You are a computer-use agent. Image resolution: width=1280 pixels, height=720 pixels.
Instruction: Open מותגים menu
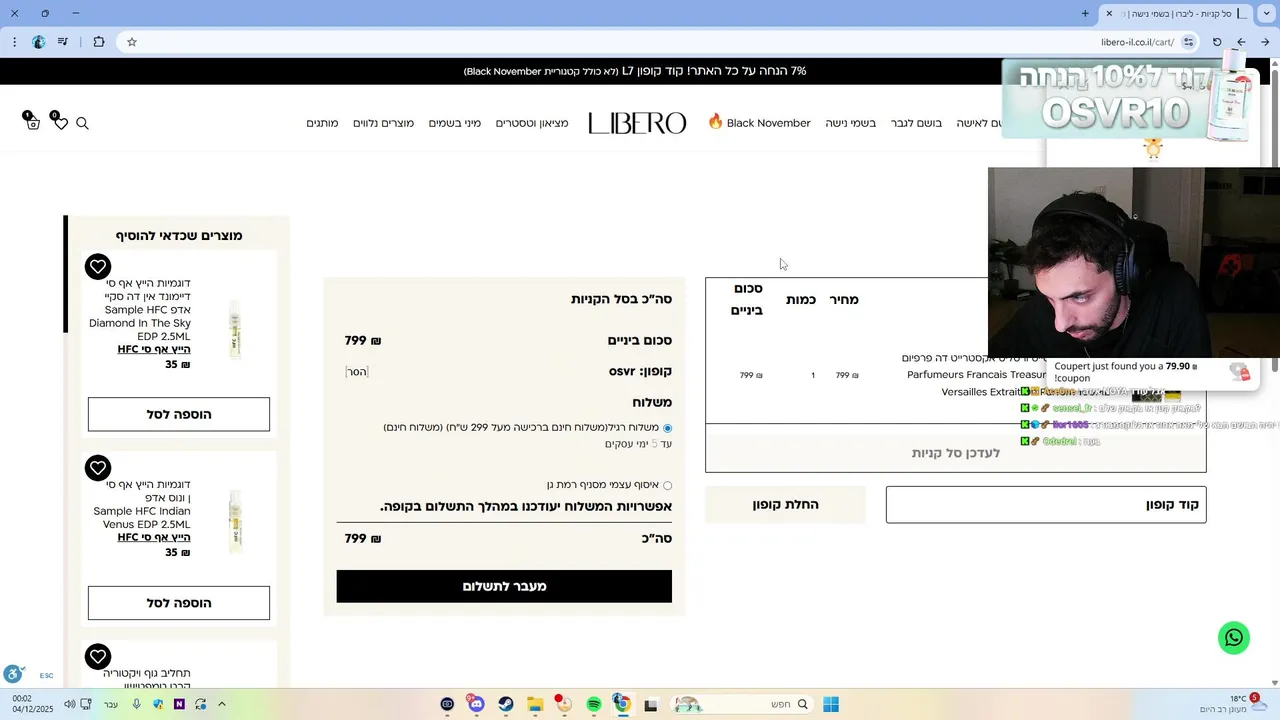click(322, 123)
